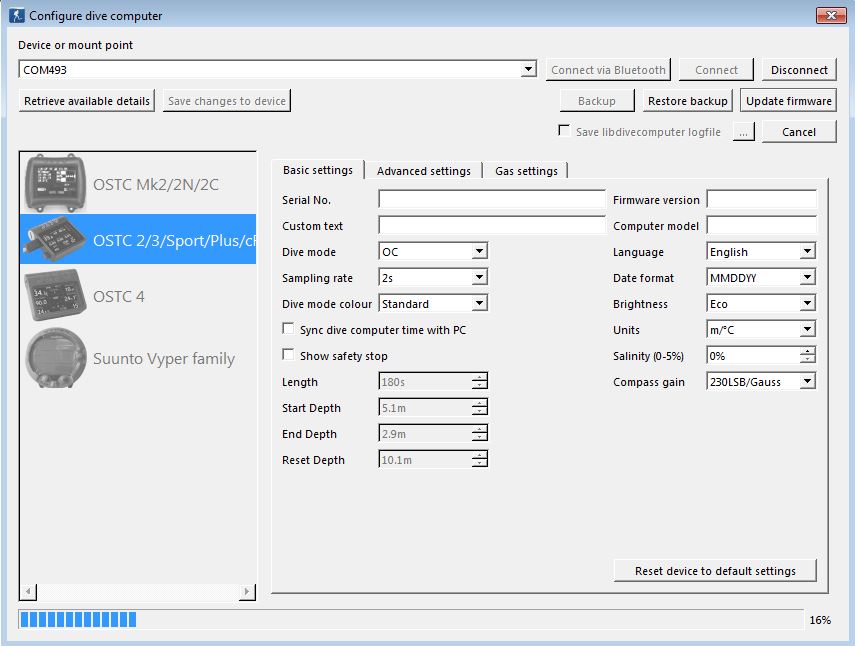Click the Subsurface app icon in title bar

pyautogui.click(x=16, y=16)
